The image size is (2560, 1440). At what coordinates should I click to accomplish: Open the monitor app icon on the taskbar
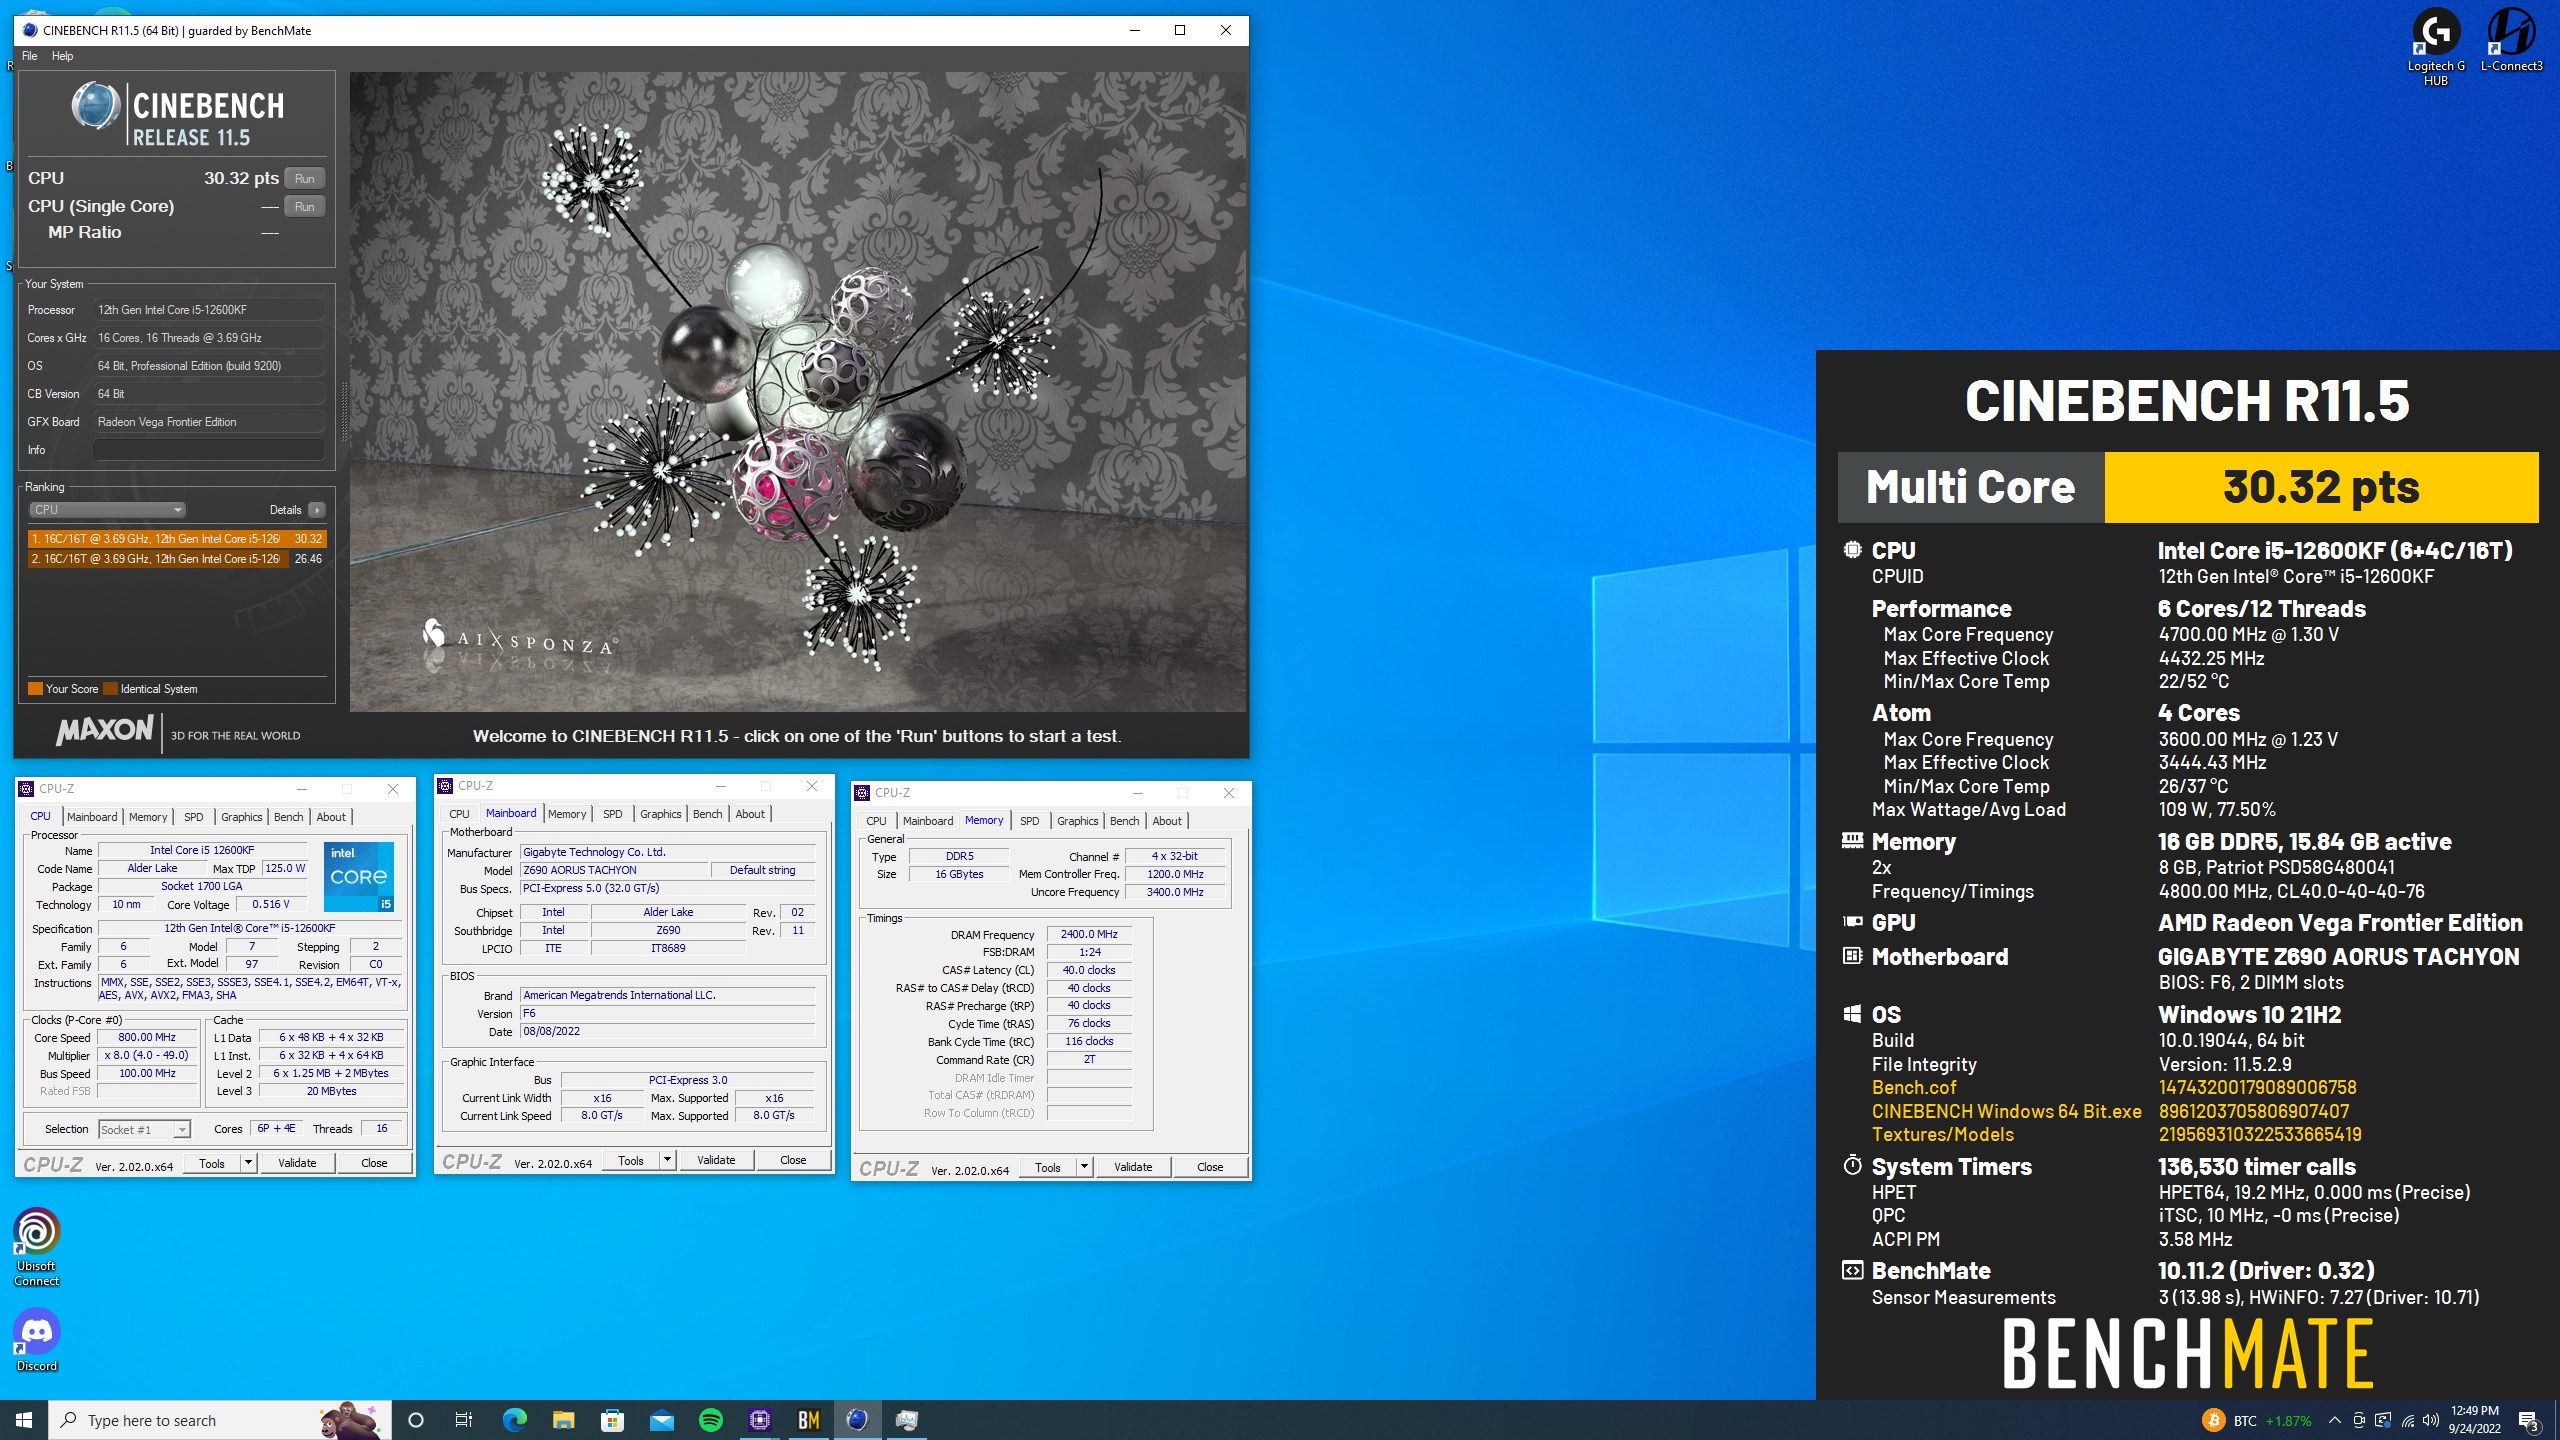[x=906, y=1420]
